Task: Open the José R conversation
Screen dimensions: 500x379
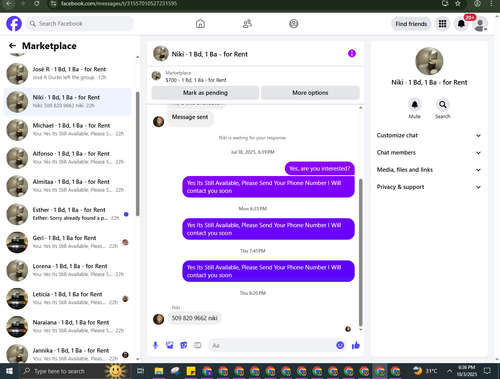Action: 67,73
